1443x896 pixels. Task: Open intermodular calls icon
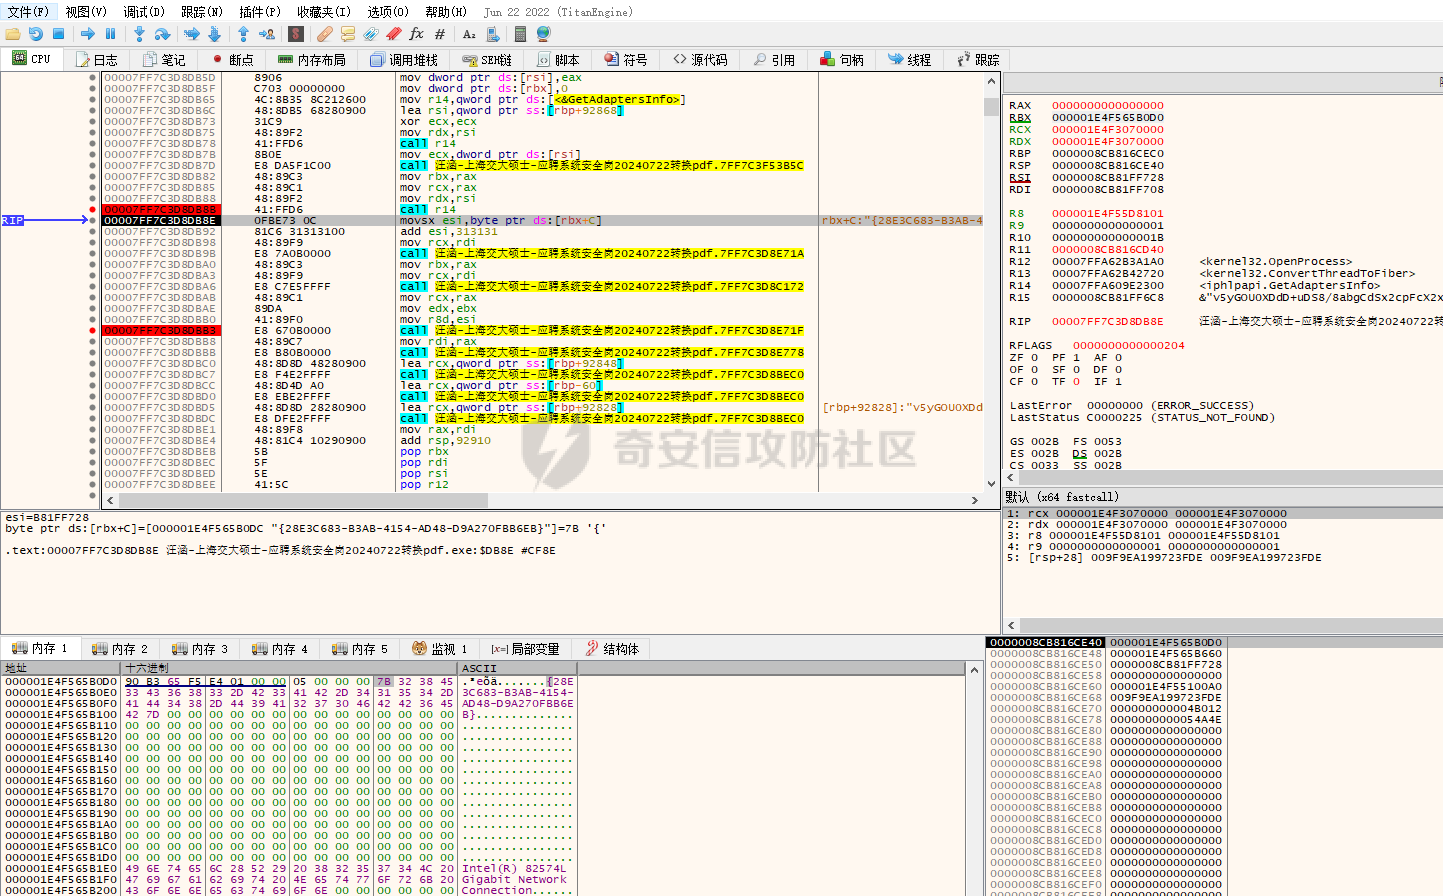[x=492, y=34]
